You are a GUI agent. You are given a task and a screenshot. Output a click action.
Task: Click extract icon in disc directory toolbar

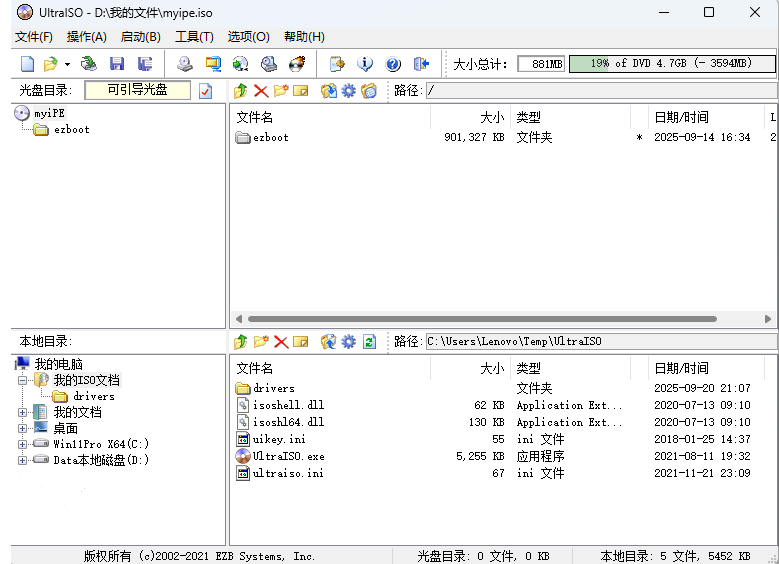pyautogui.click(x=328, y=90)
